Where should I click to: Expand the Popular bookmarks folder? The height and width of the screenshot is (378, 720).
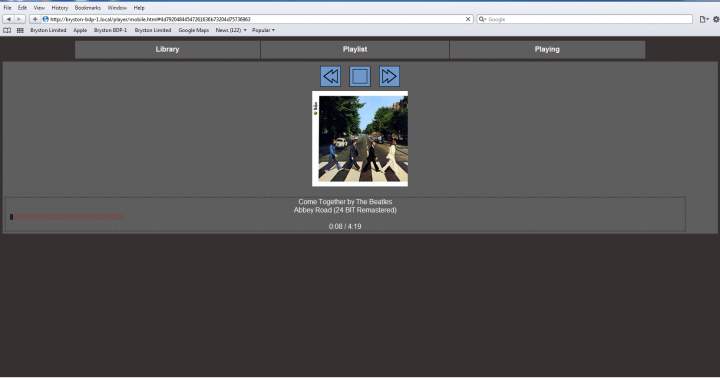coord(264,30)
